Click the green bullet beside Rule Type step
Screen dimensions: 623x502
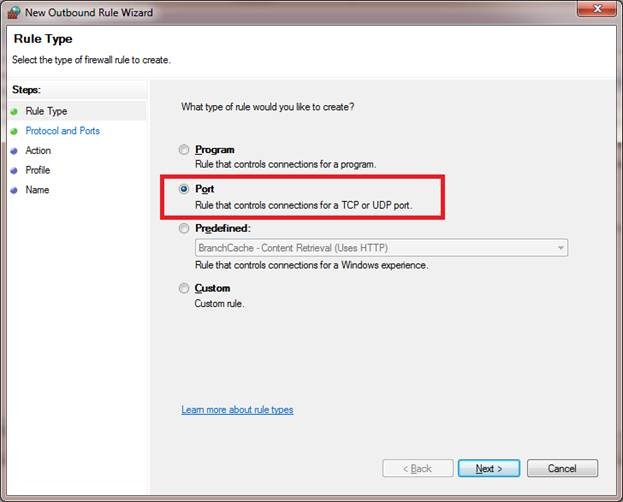[14, 111]
